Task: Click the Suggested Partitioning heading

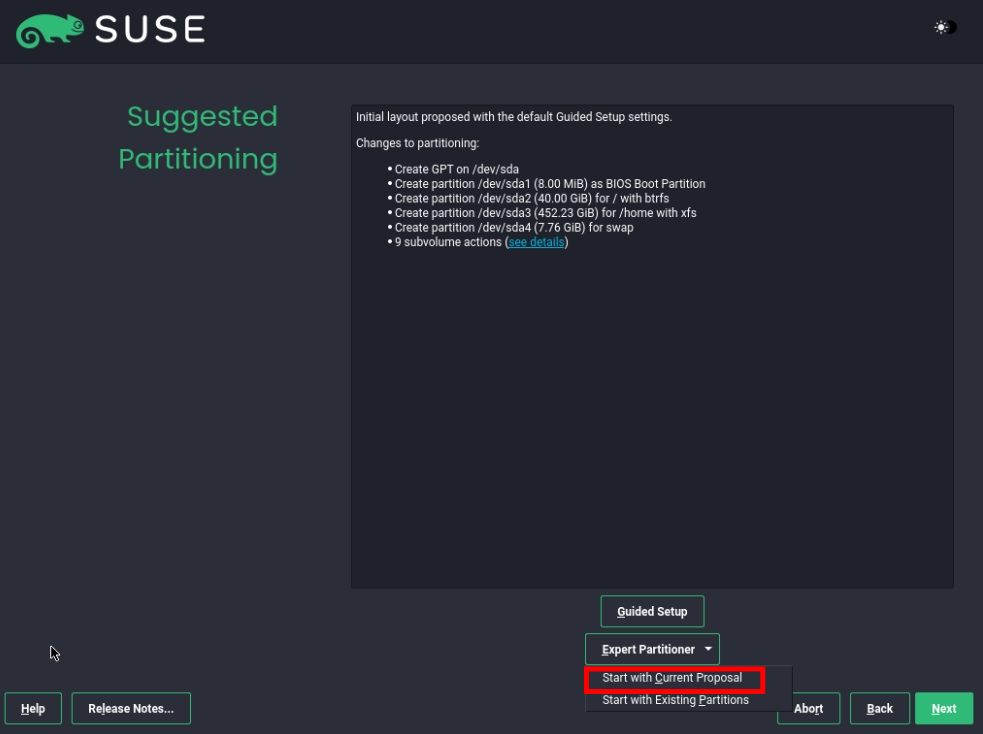Action: click(198, 137)
